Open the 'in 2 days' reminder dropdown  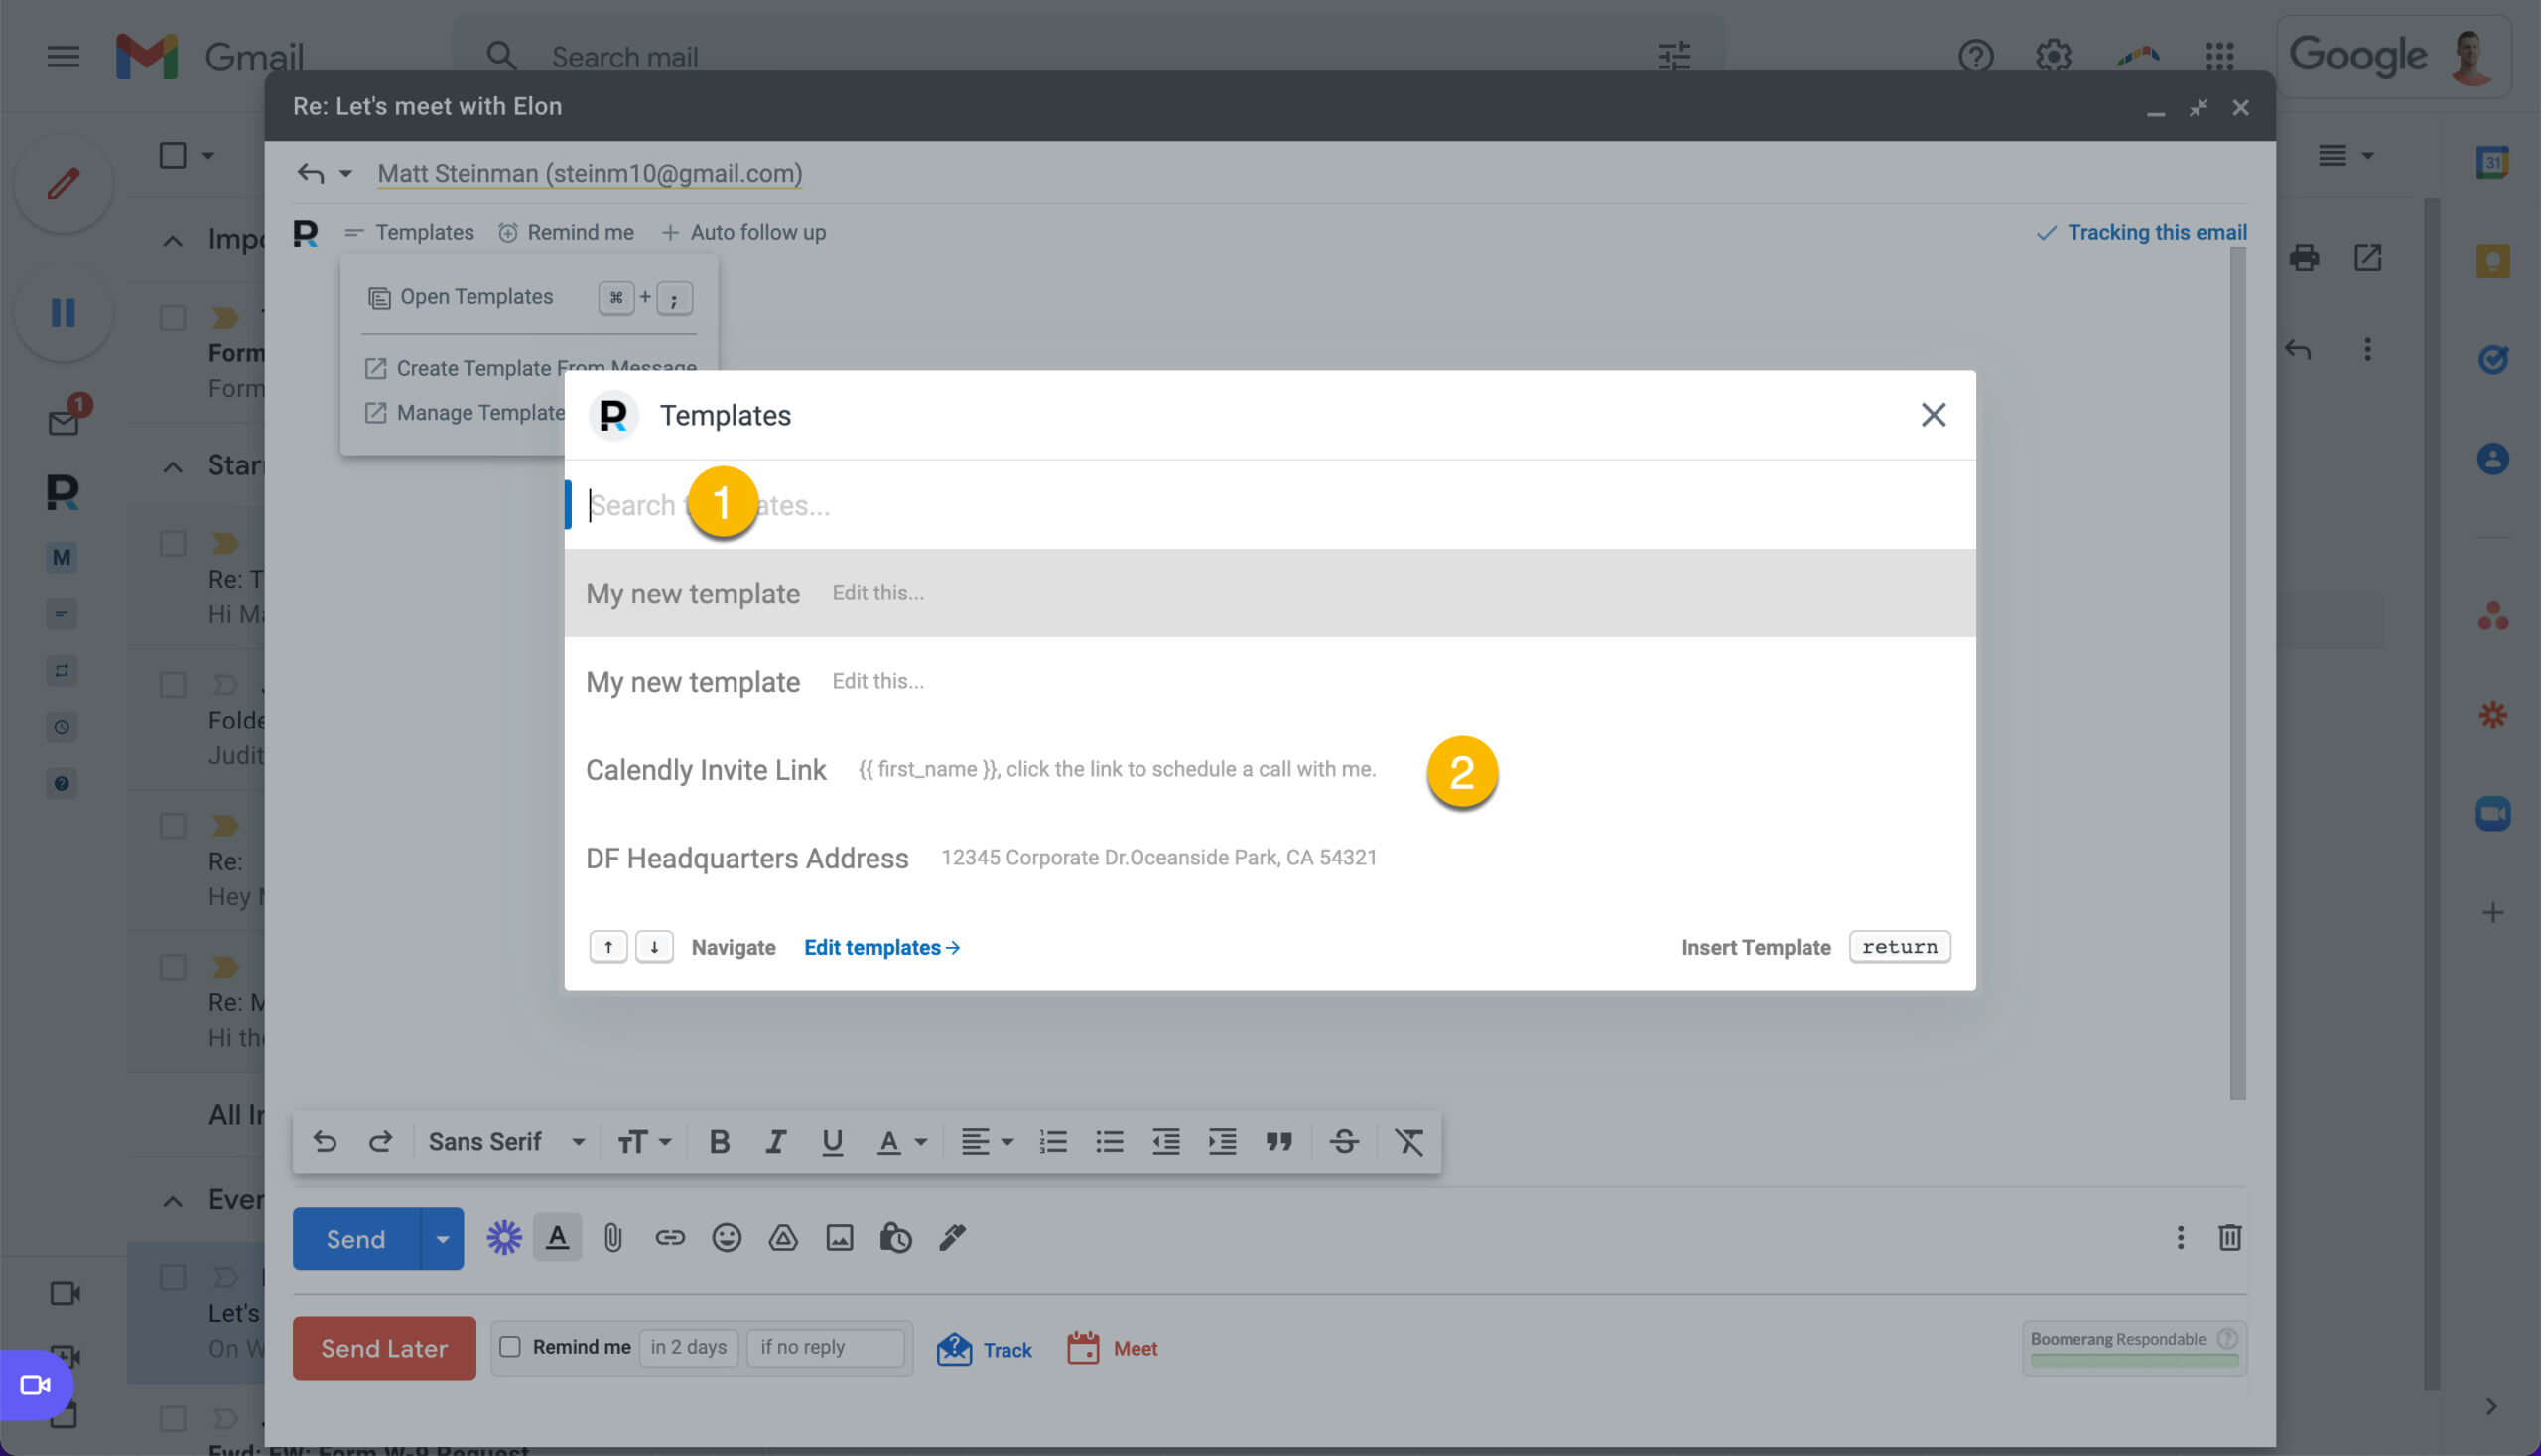click(688, 1347)
